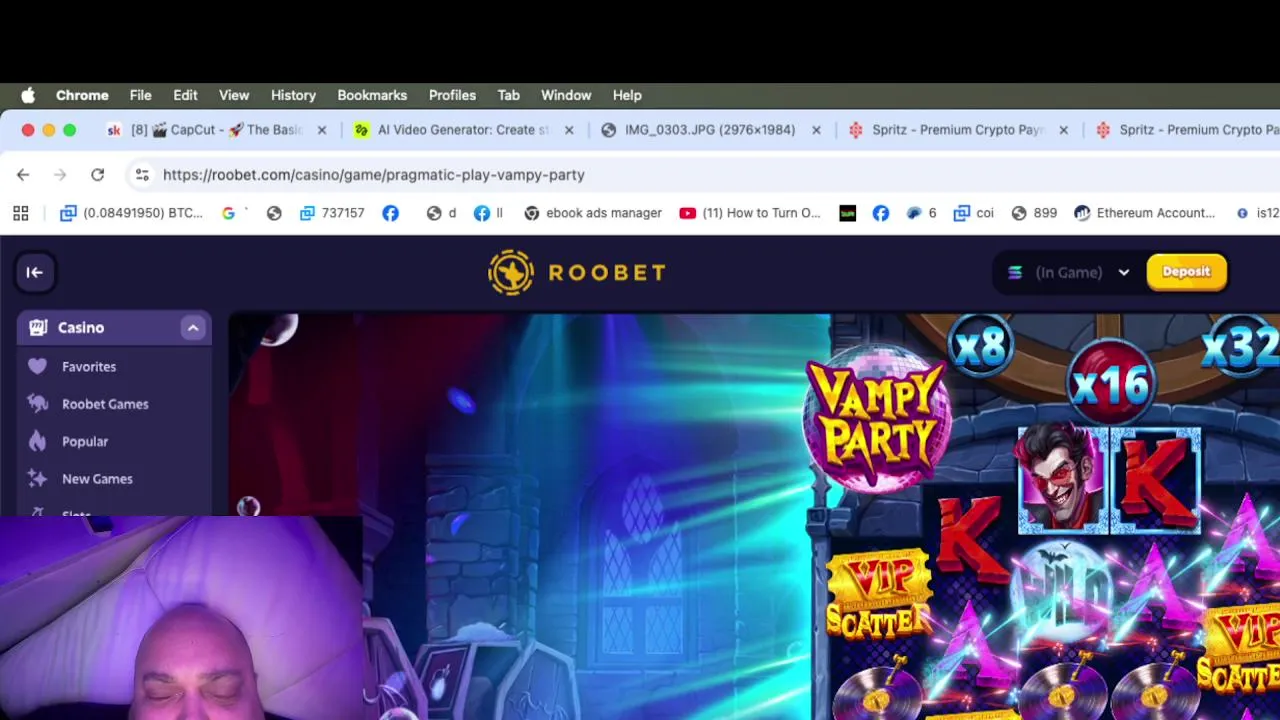This screenshot has width=1280, height=720.
Task: Open the Facebook bookmark next to 737157
Action: pos(390,213)
